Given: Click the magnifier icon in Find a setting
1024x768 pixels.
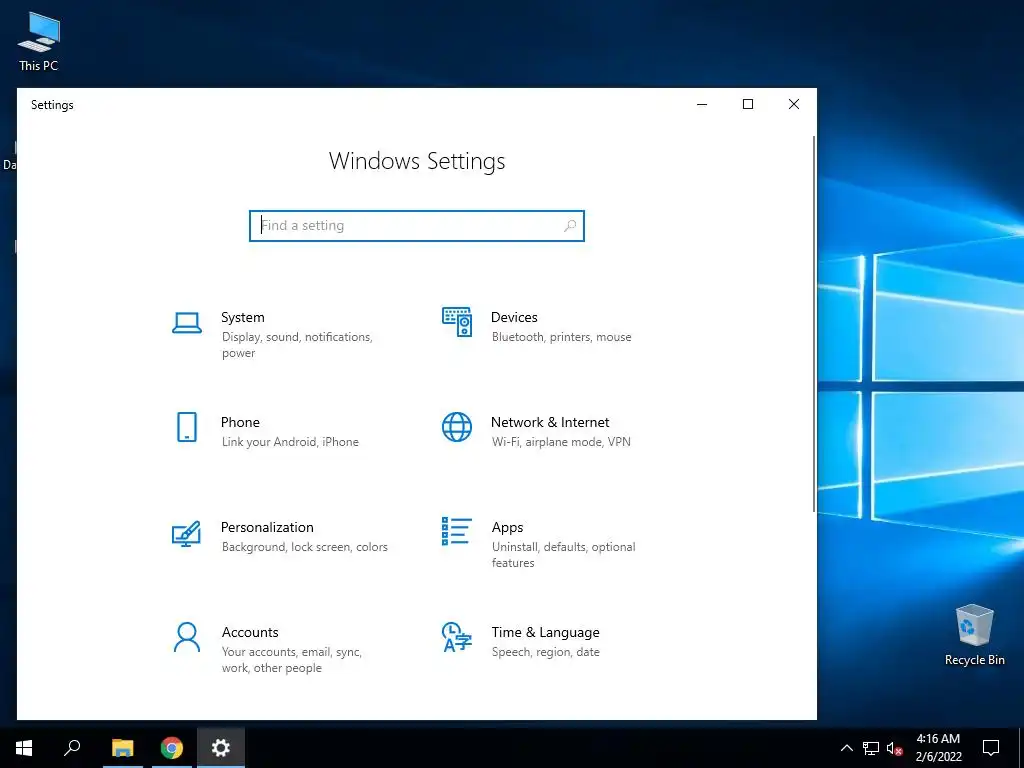Looking at the screenshot, I should click(569, 225).
